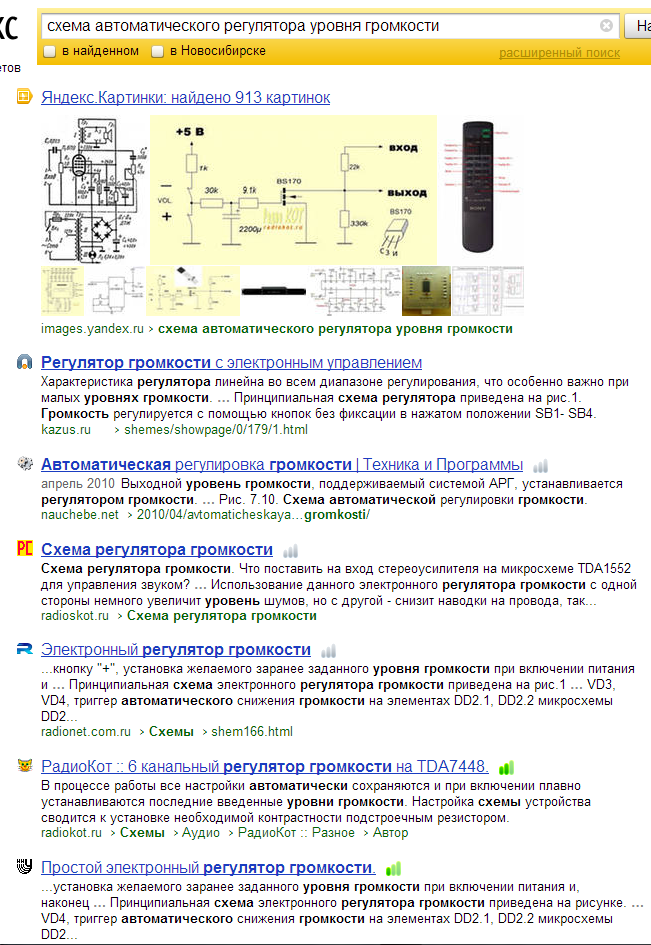Click the rating bars icon after Техника и Программы
The height and width of the screenshot is (945, 651).
pos(541,465)
